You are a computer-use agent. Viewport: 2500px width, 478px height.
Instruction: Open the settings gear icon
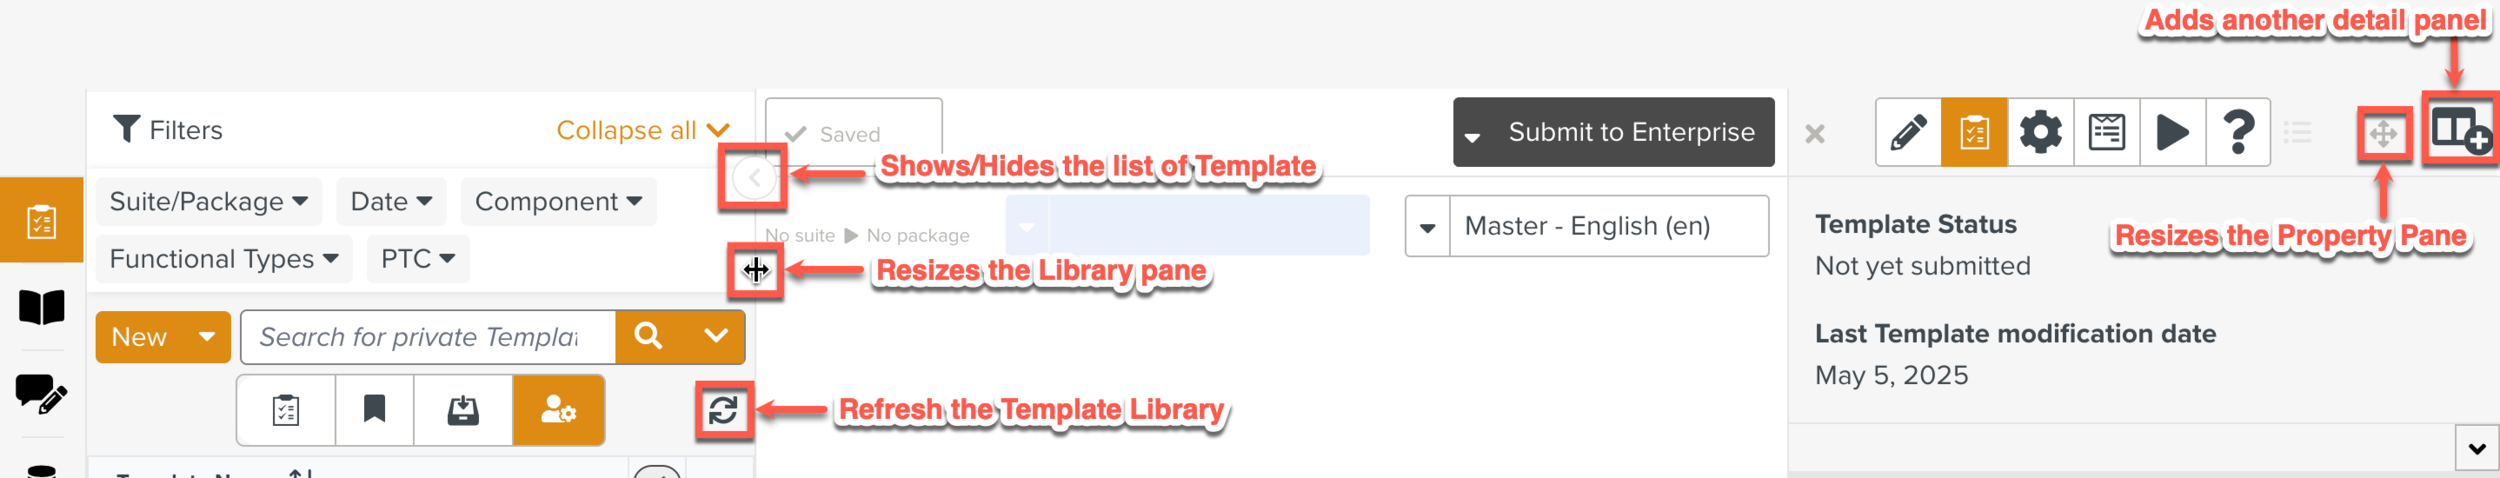[2040, 132]
